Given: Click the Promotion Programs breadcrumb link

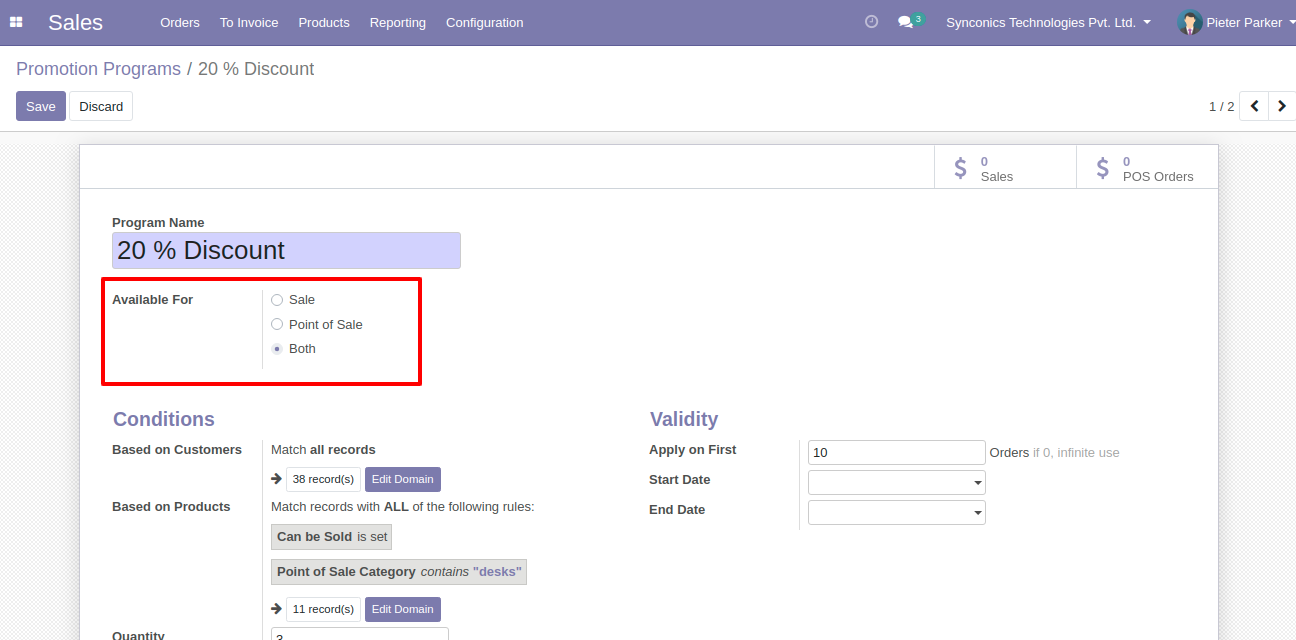Looking at the screenshot, I should 98,69.
